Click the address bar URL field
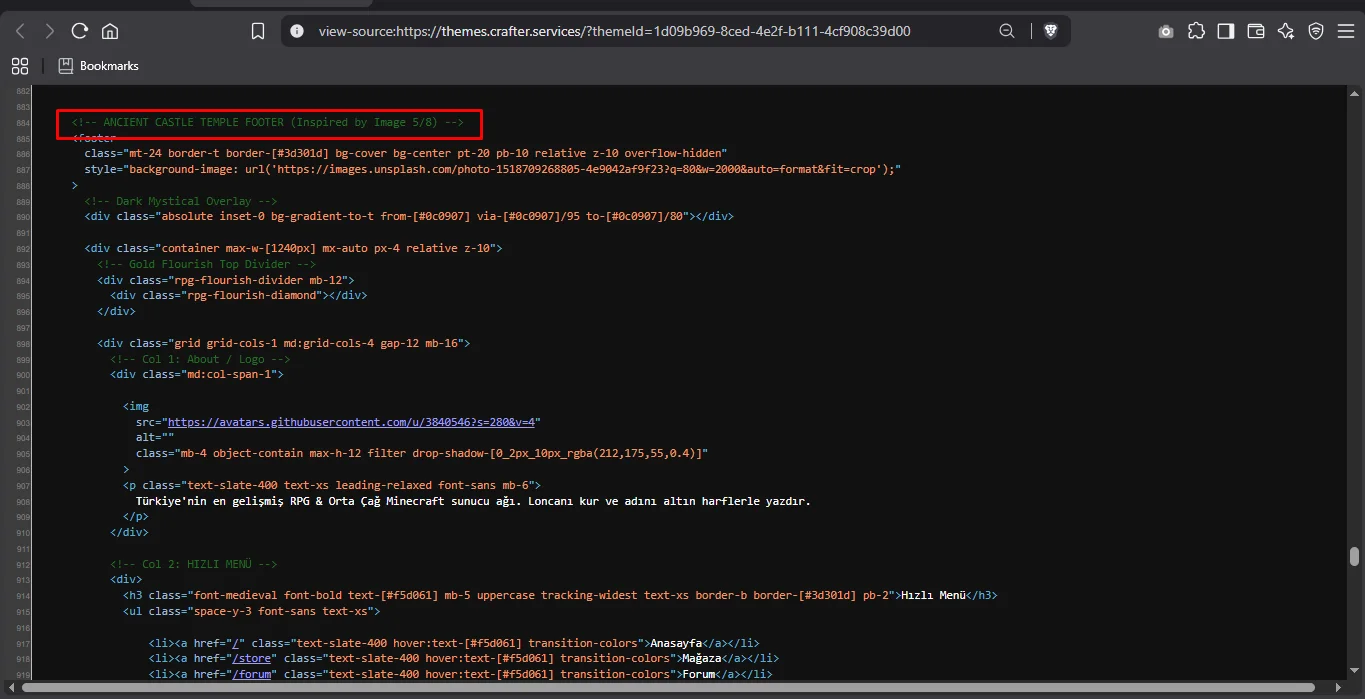Screen dimensions: 1365x699 click(614, 31)
